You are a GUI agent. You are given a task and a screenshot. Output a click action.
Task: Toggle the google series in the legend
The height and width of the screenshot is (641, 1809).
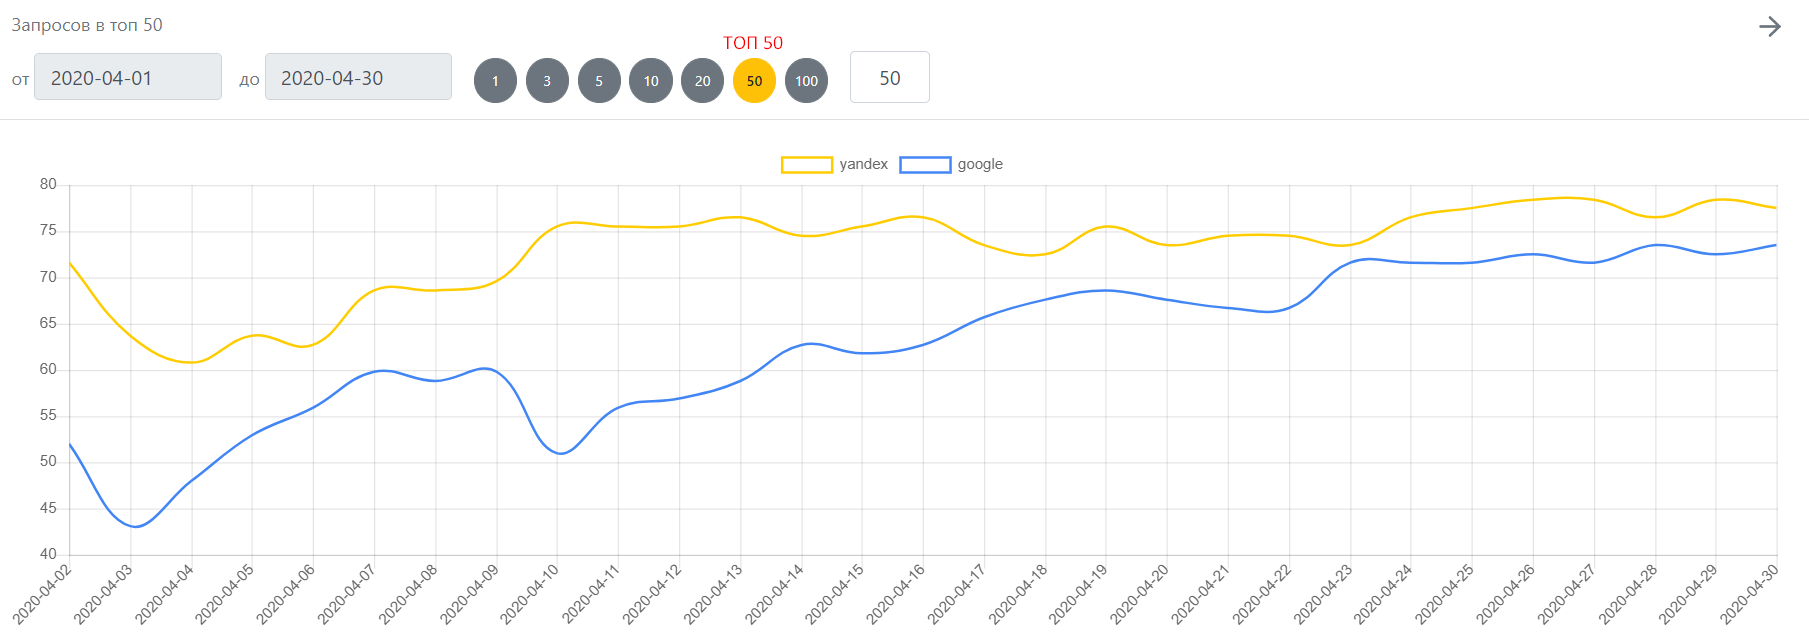979,164
